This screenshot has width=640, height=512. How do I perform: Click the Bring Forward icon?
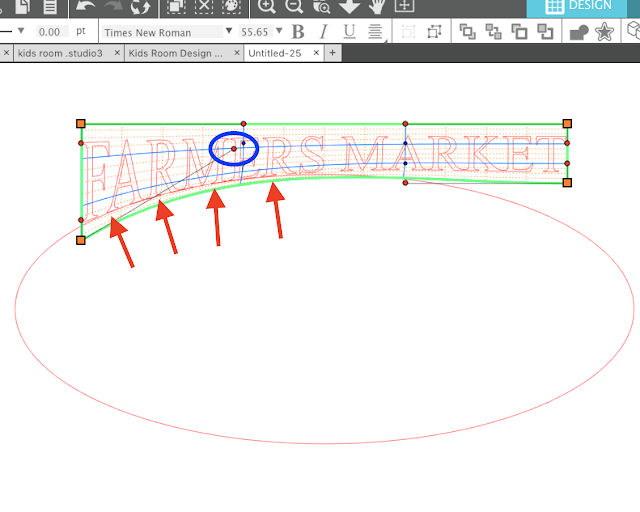coord(519,32)
